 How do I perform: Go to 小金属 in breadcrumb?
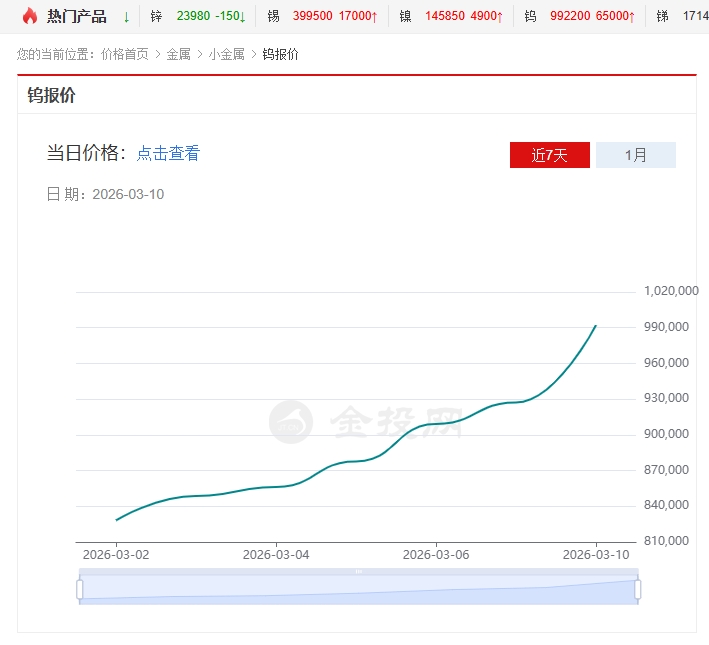point(227,54)
